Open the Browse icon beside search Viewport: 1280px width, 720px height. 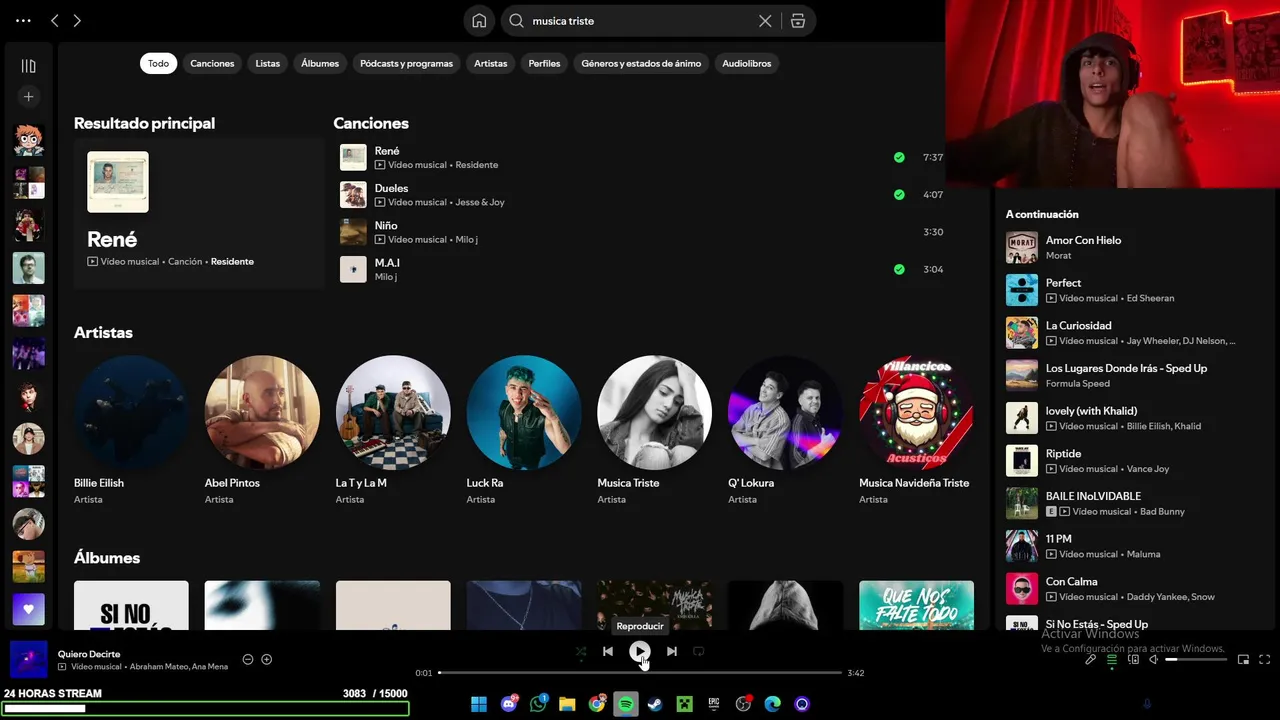tap(798, 21)
